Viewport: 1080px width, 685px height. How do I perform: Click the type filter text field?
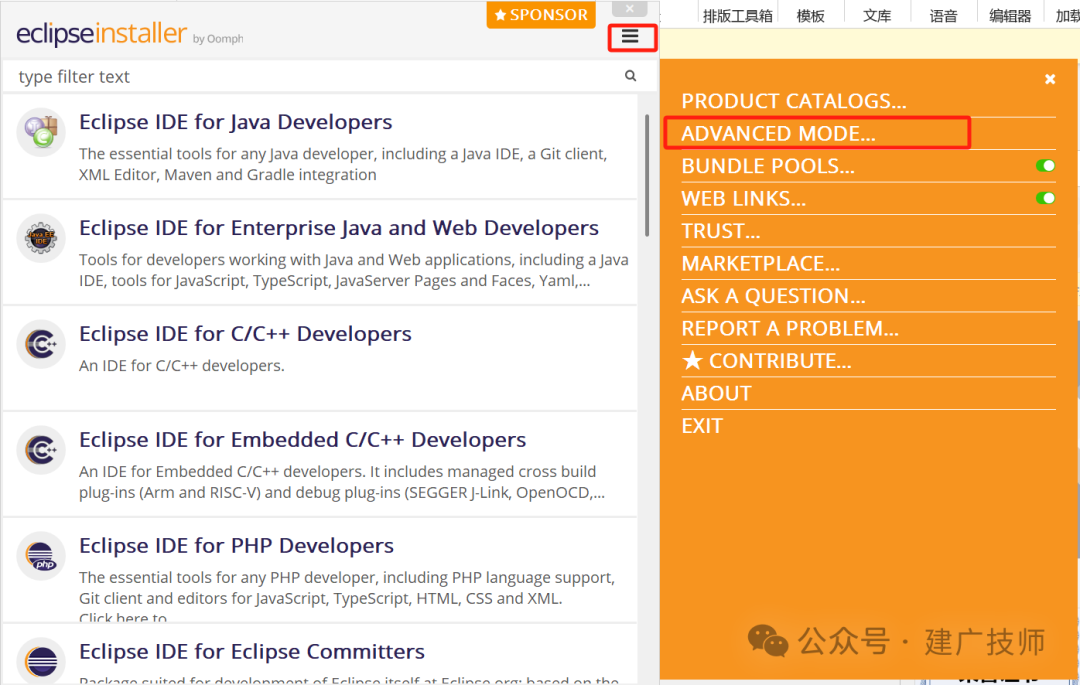point(319,76)
